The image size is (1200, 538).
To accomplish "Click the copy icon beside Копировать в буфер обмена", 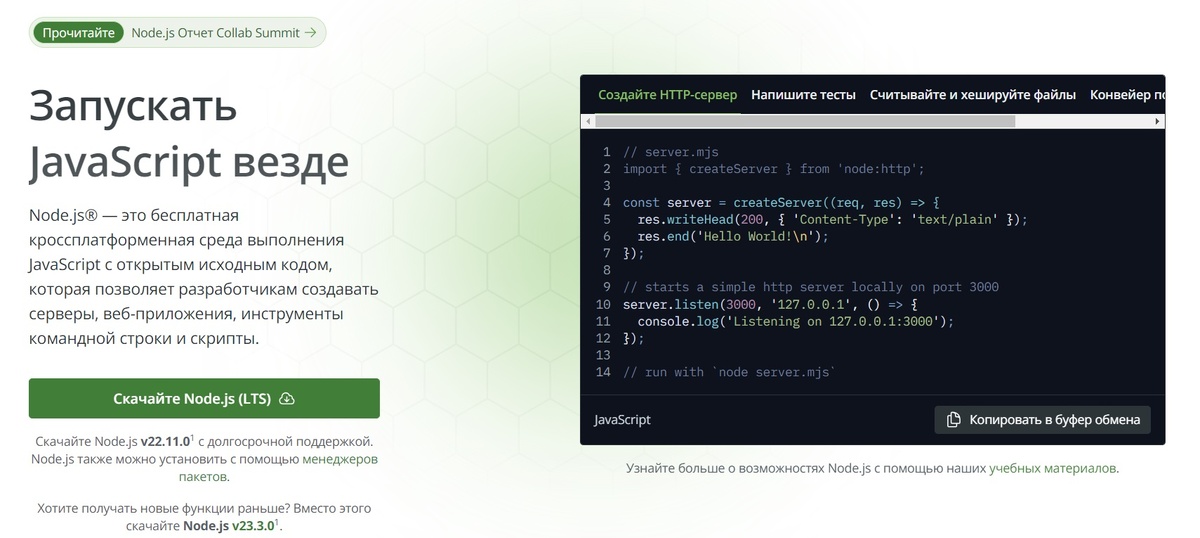I will [954, 419].
